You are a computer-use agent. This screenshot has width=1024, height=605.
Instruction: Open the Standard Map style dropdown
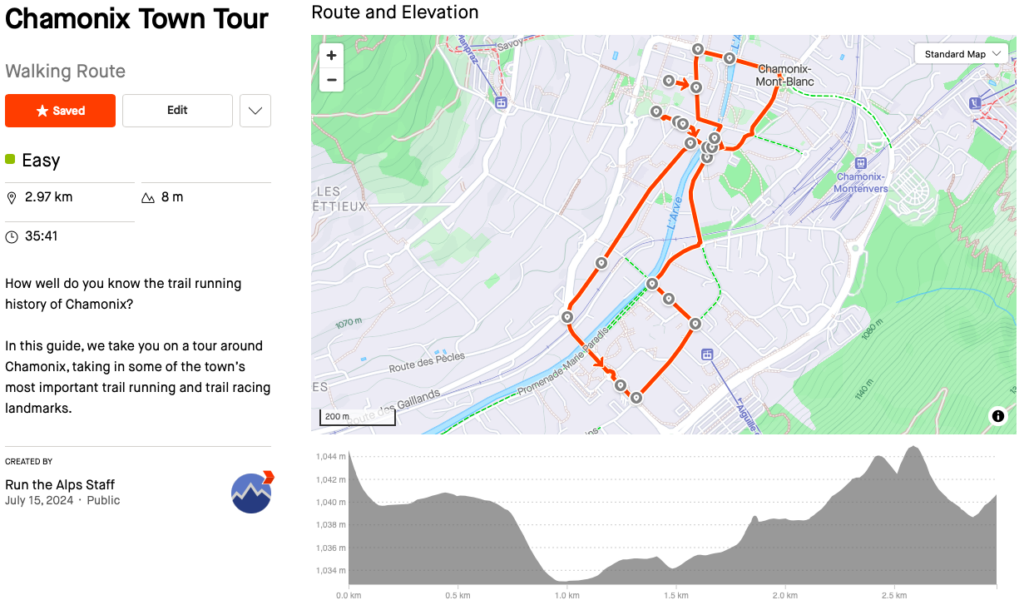tap(961, 54)
